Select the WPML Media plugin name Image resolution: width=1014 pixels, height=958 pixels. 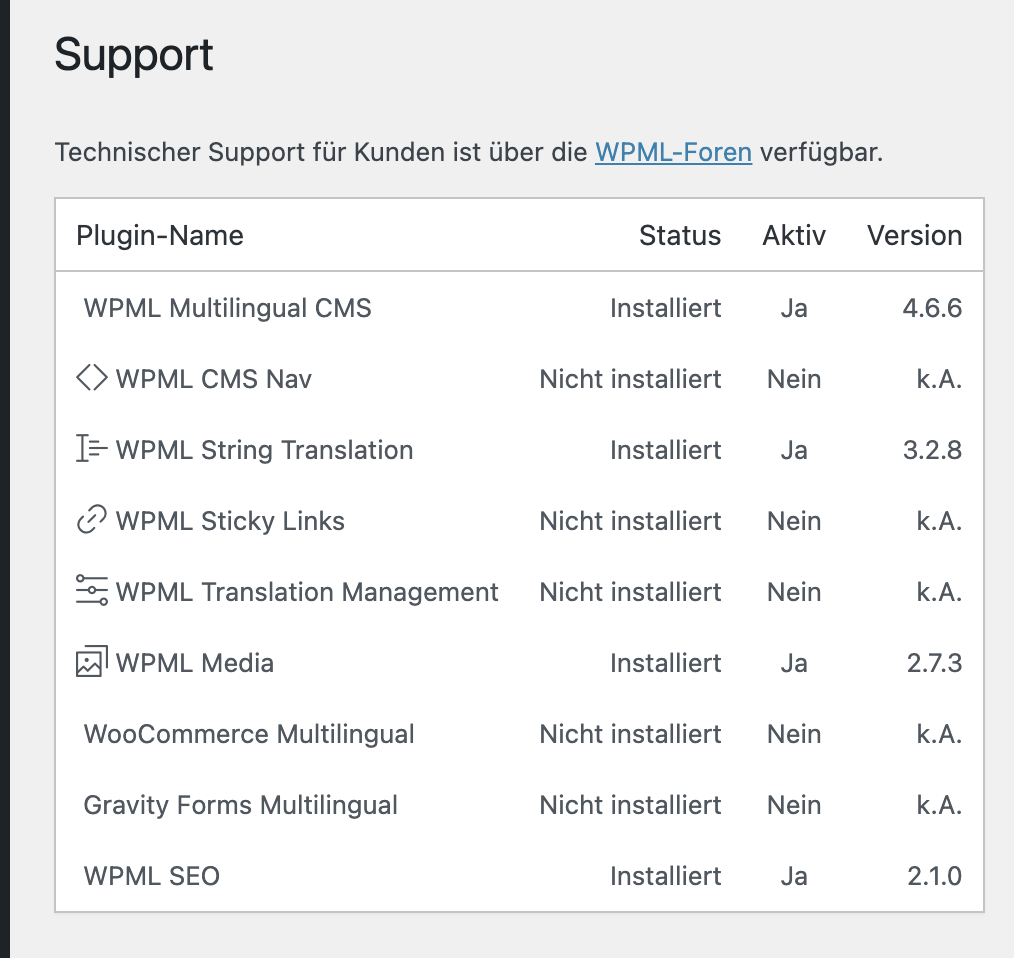click(195, 664)
